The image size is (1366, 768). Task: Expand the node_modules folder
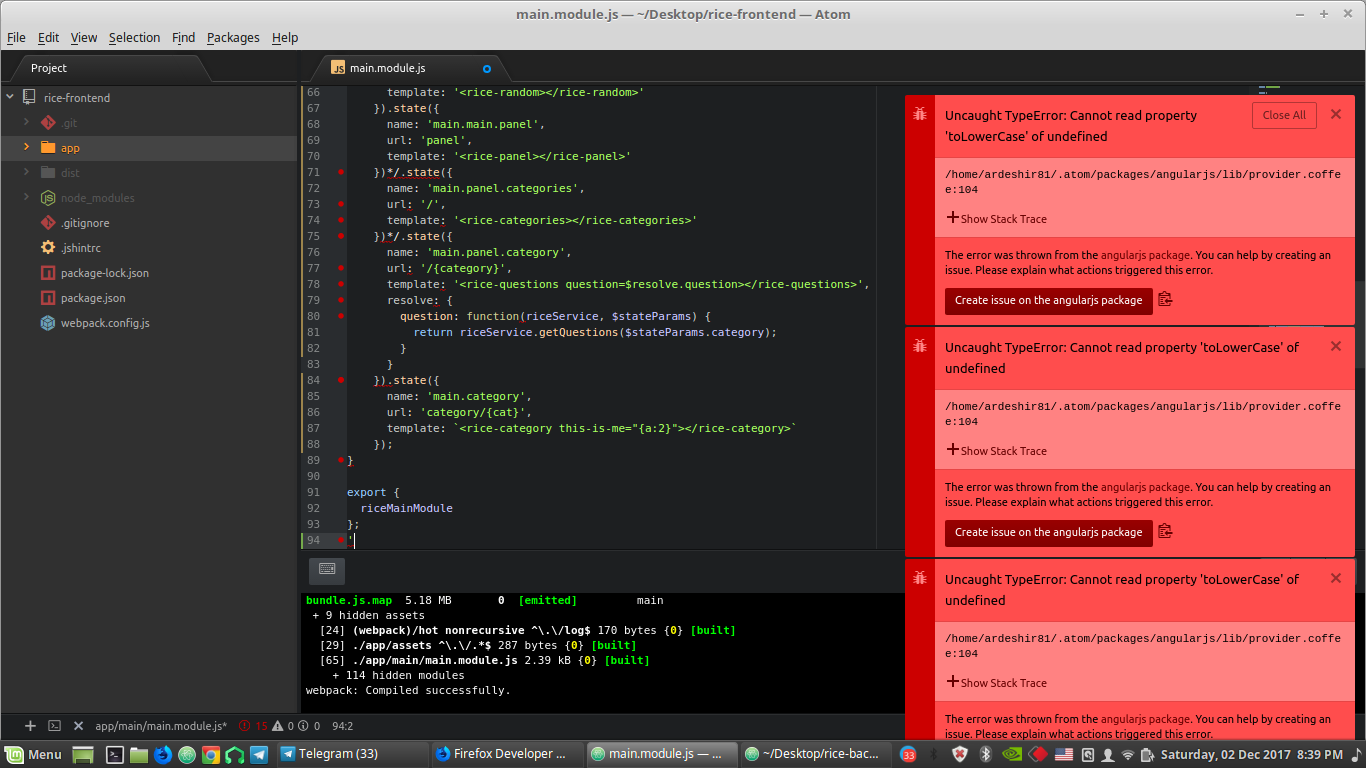tap(27, 198)
